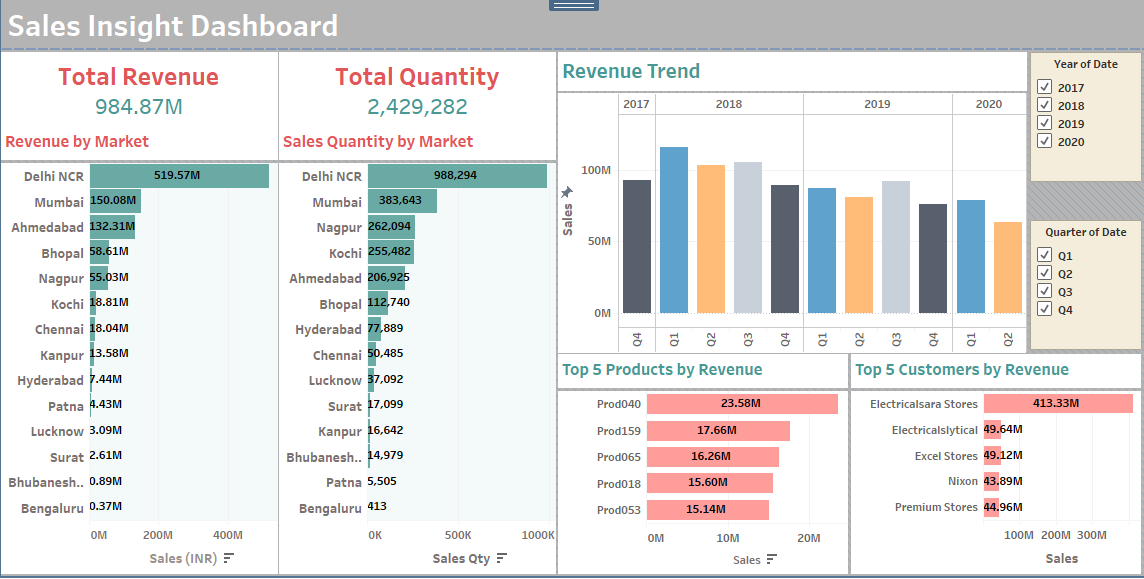
Task: Click the handle at top of dashboard
Action: point(574,5)
